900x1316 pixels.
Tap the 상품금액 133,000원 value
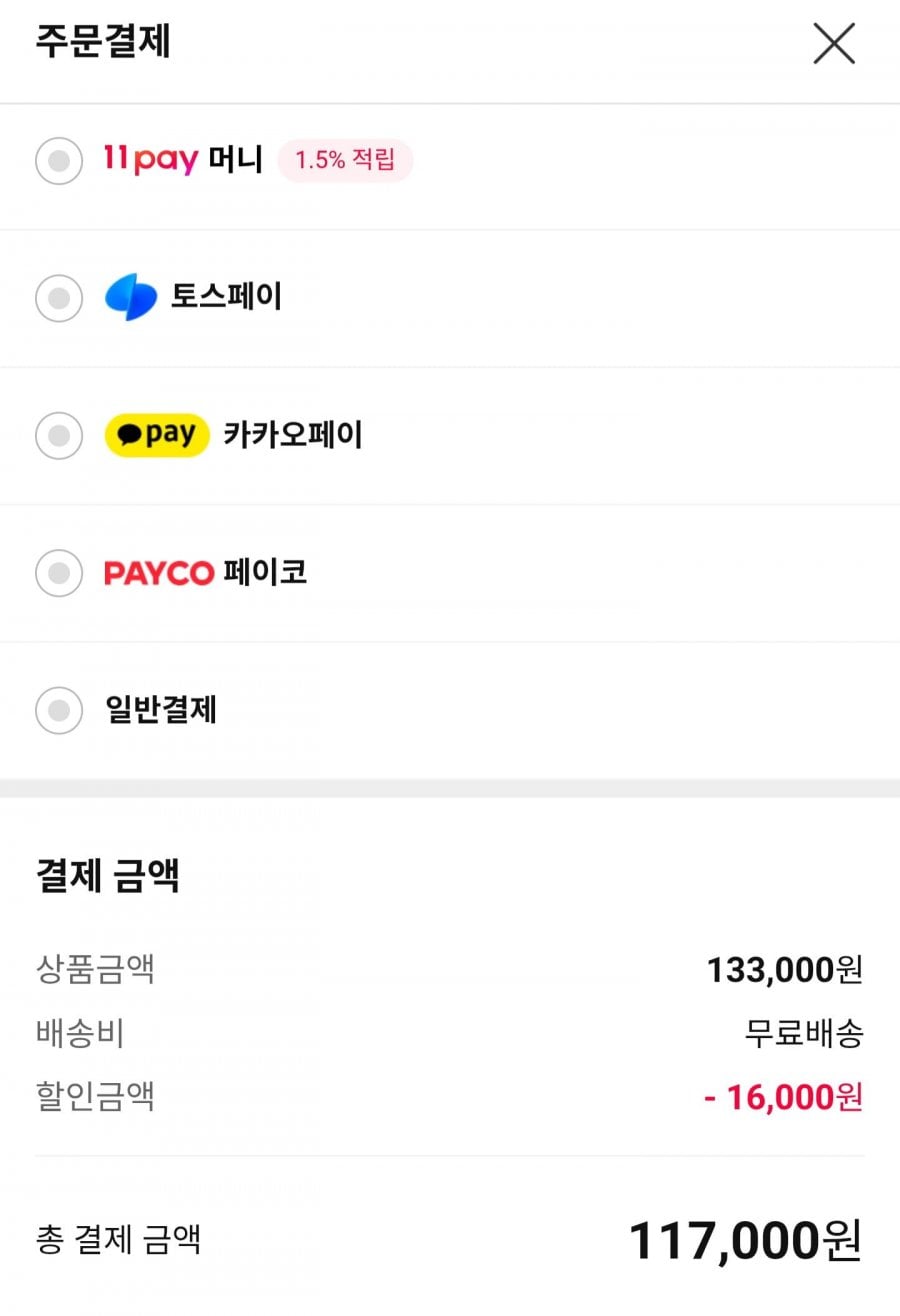785,969
